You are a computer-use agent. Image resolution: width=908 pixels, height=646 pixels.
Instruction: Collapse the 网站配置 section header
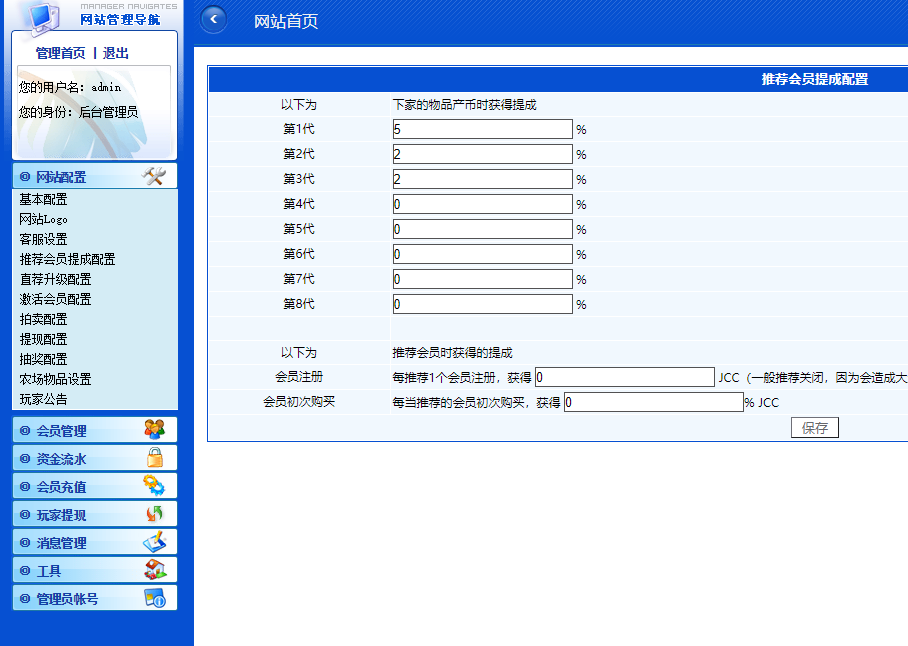pos(61,177)
